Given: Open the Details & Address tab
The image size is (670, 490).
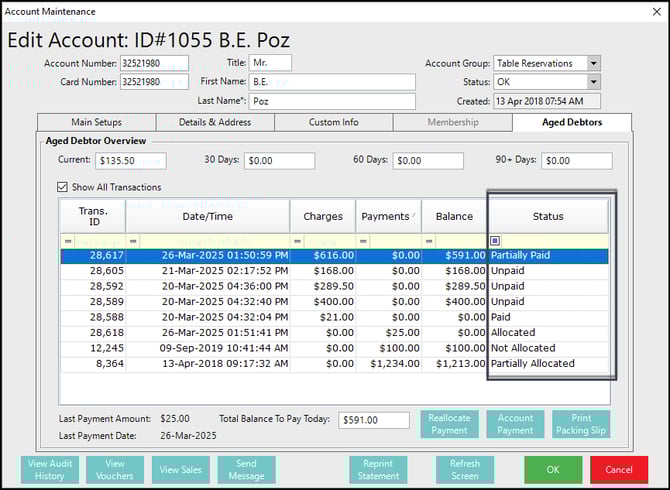Looking at the screenshot, I should (x=214, y=123).
